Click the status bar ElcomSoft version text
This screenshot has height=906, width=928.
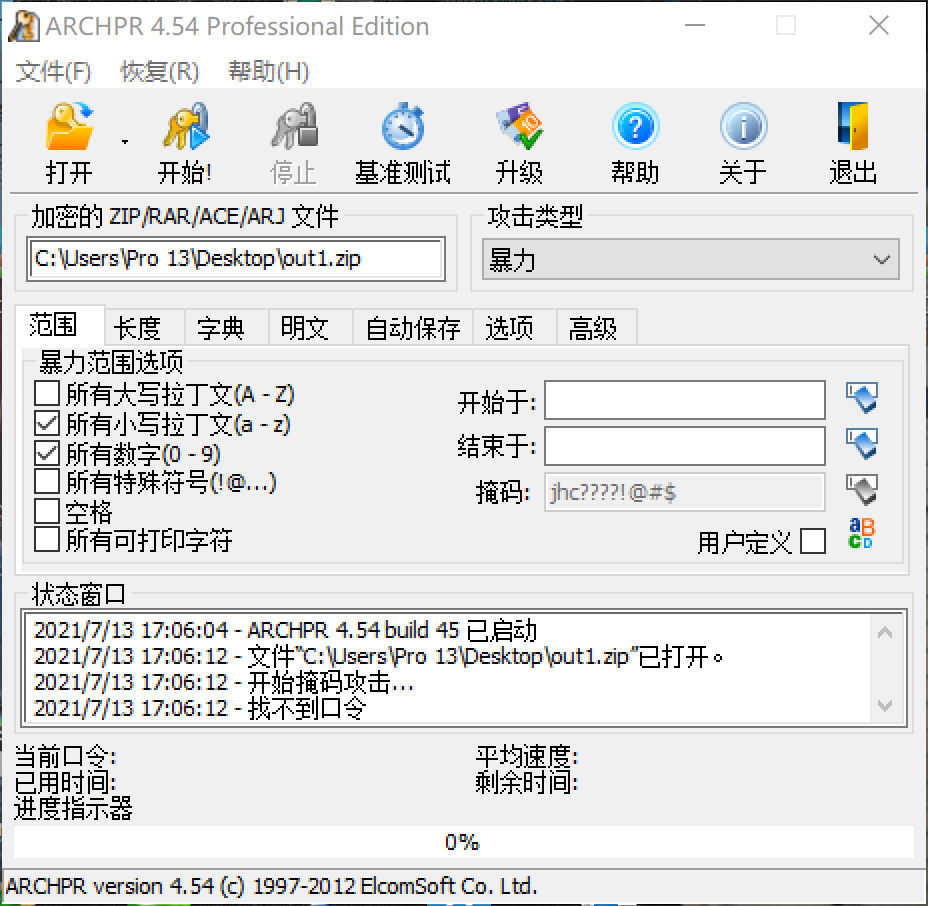[x=272, y=886]
